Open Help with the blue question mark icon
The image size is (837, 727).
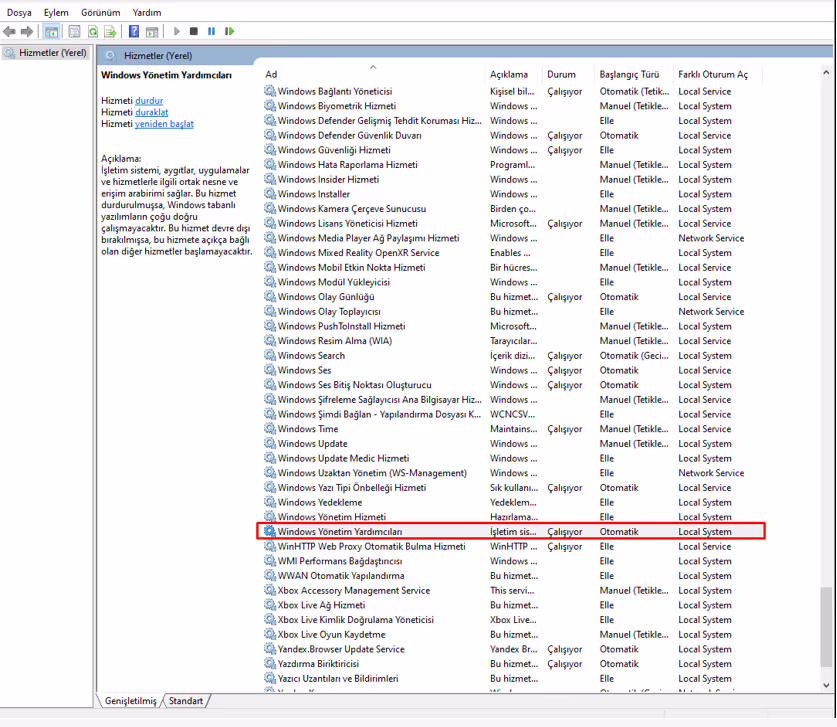[134, 31]
